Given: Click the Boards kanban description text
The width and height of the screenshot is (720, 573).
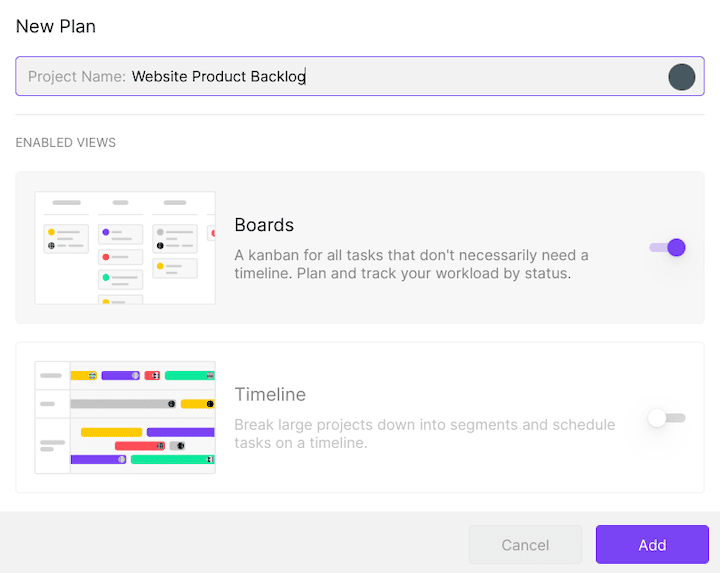Looking at the screenshot, I should pyautogui.click(x=411, y=264).
